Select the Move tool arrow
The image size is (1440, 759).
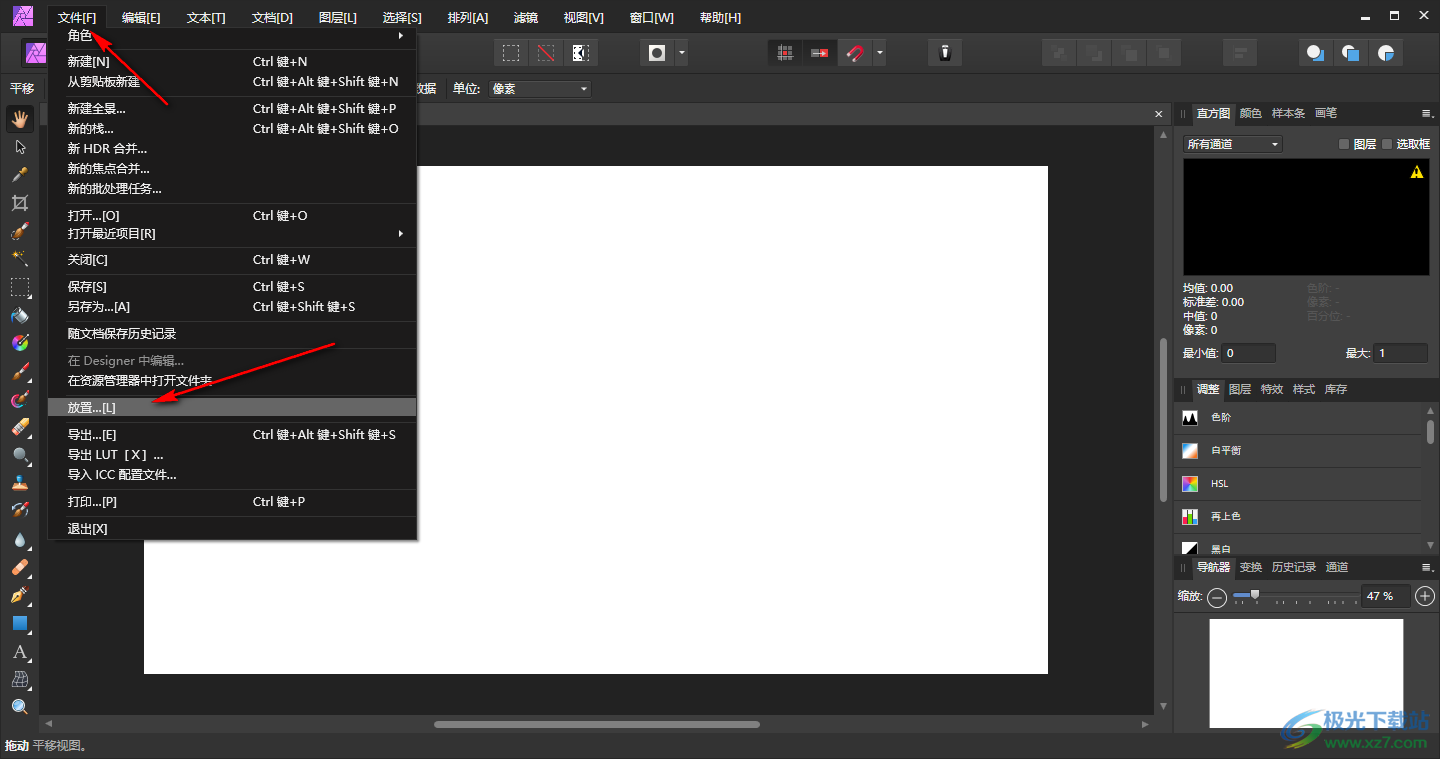pos(19,147)
